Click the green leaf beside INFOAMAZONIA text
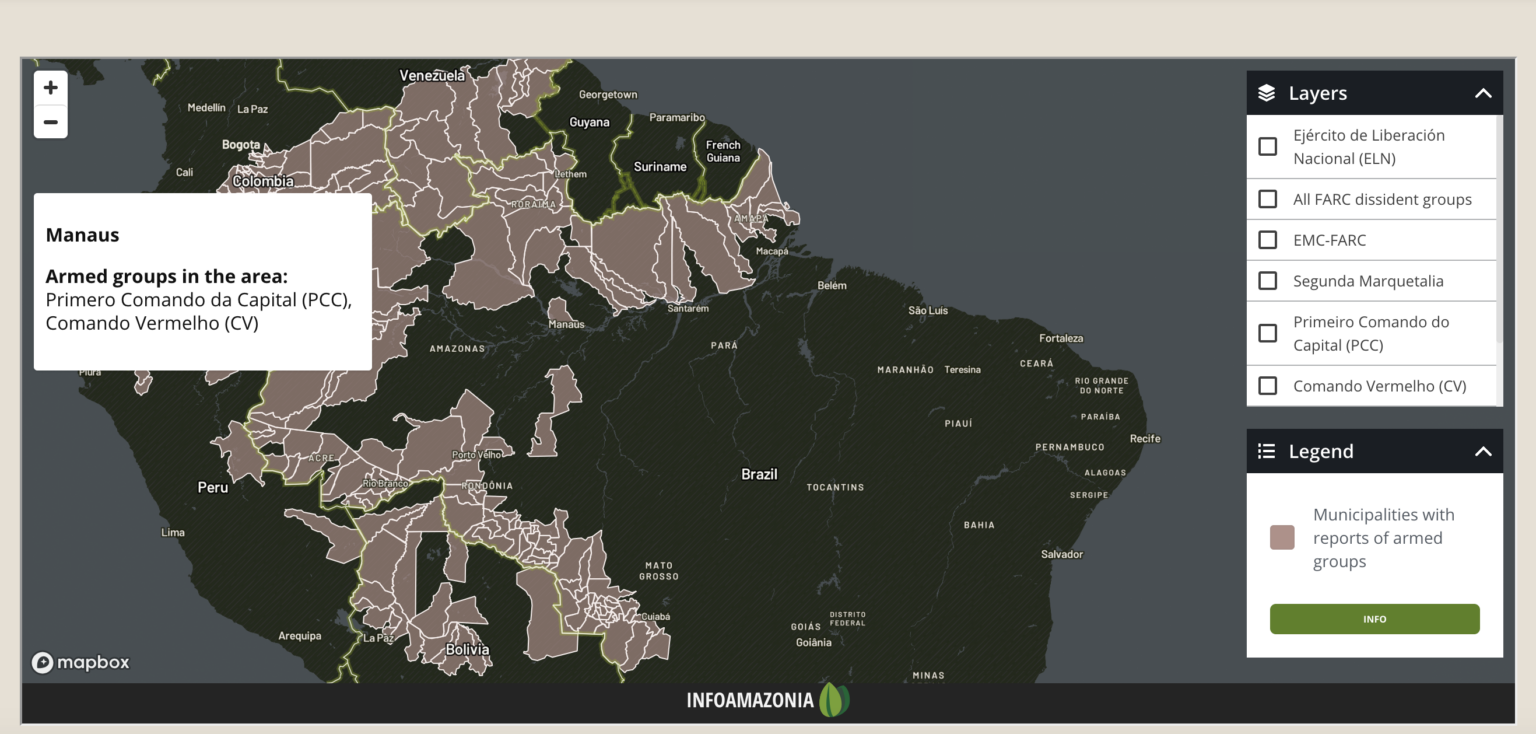 point(834,701)
